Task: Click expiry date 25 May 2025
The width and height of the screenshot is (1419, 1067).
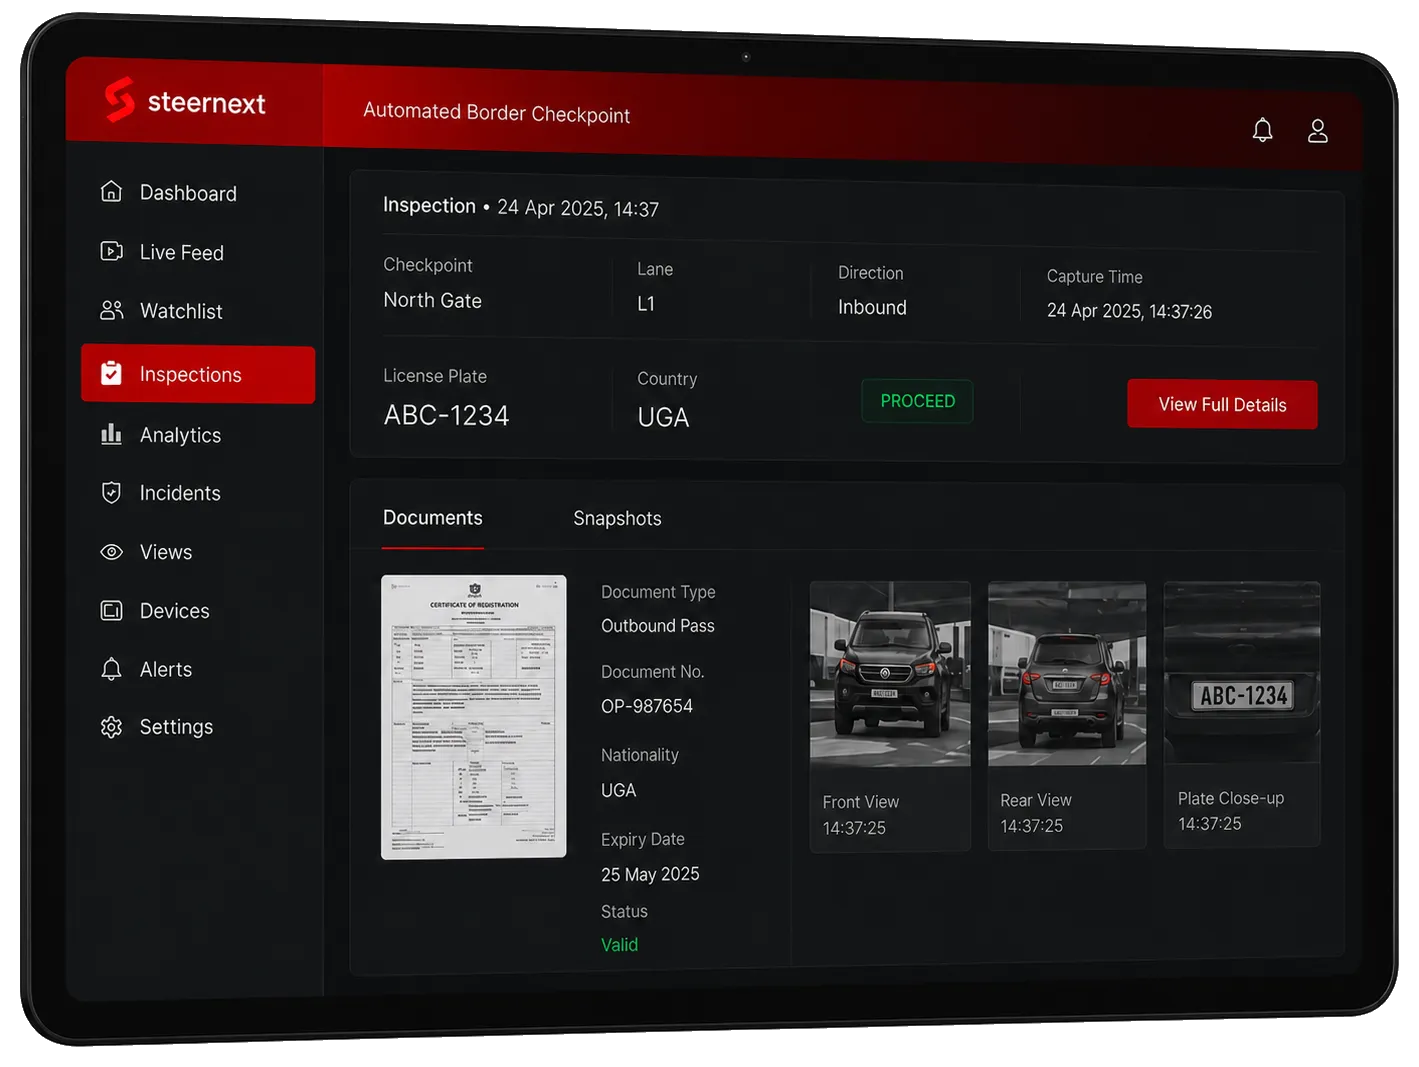Action: 650,874
